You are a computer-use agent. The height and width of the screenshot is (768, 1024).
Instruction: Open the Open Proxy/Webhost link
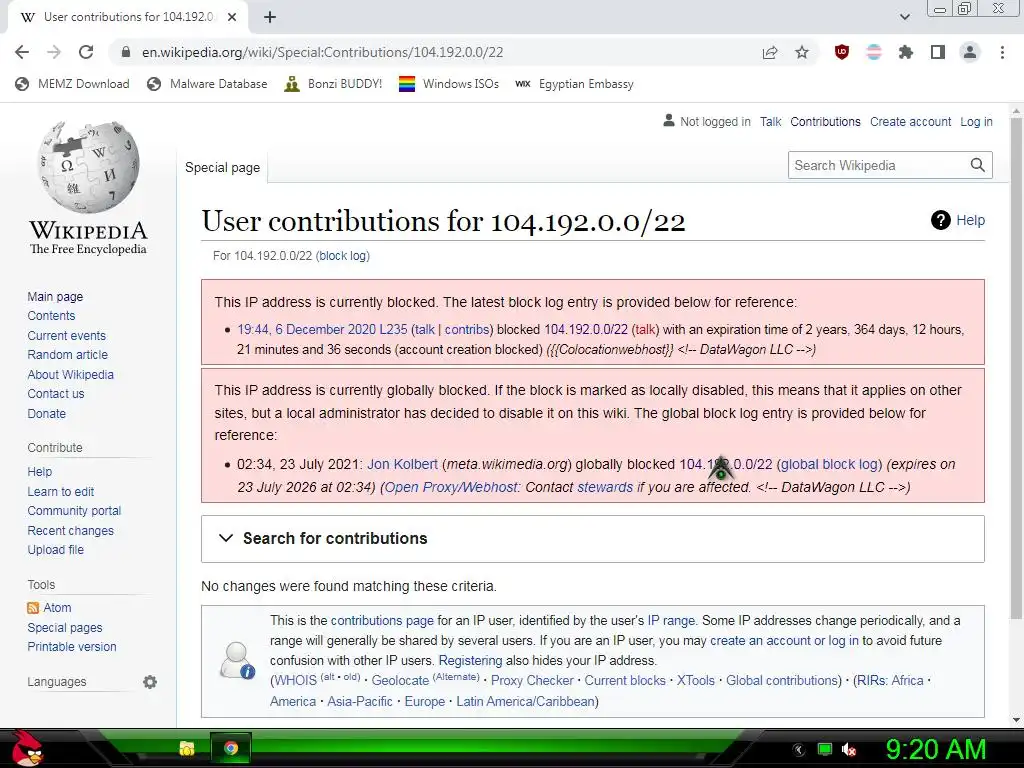click(453, 487)
